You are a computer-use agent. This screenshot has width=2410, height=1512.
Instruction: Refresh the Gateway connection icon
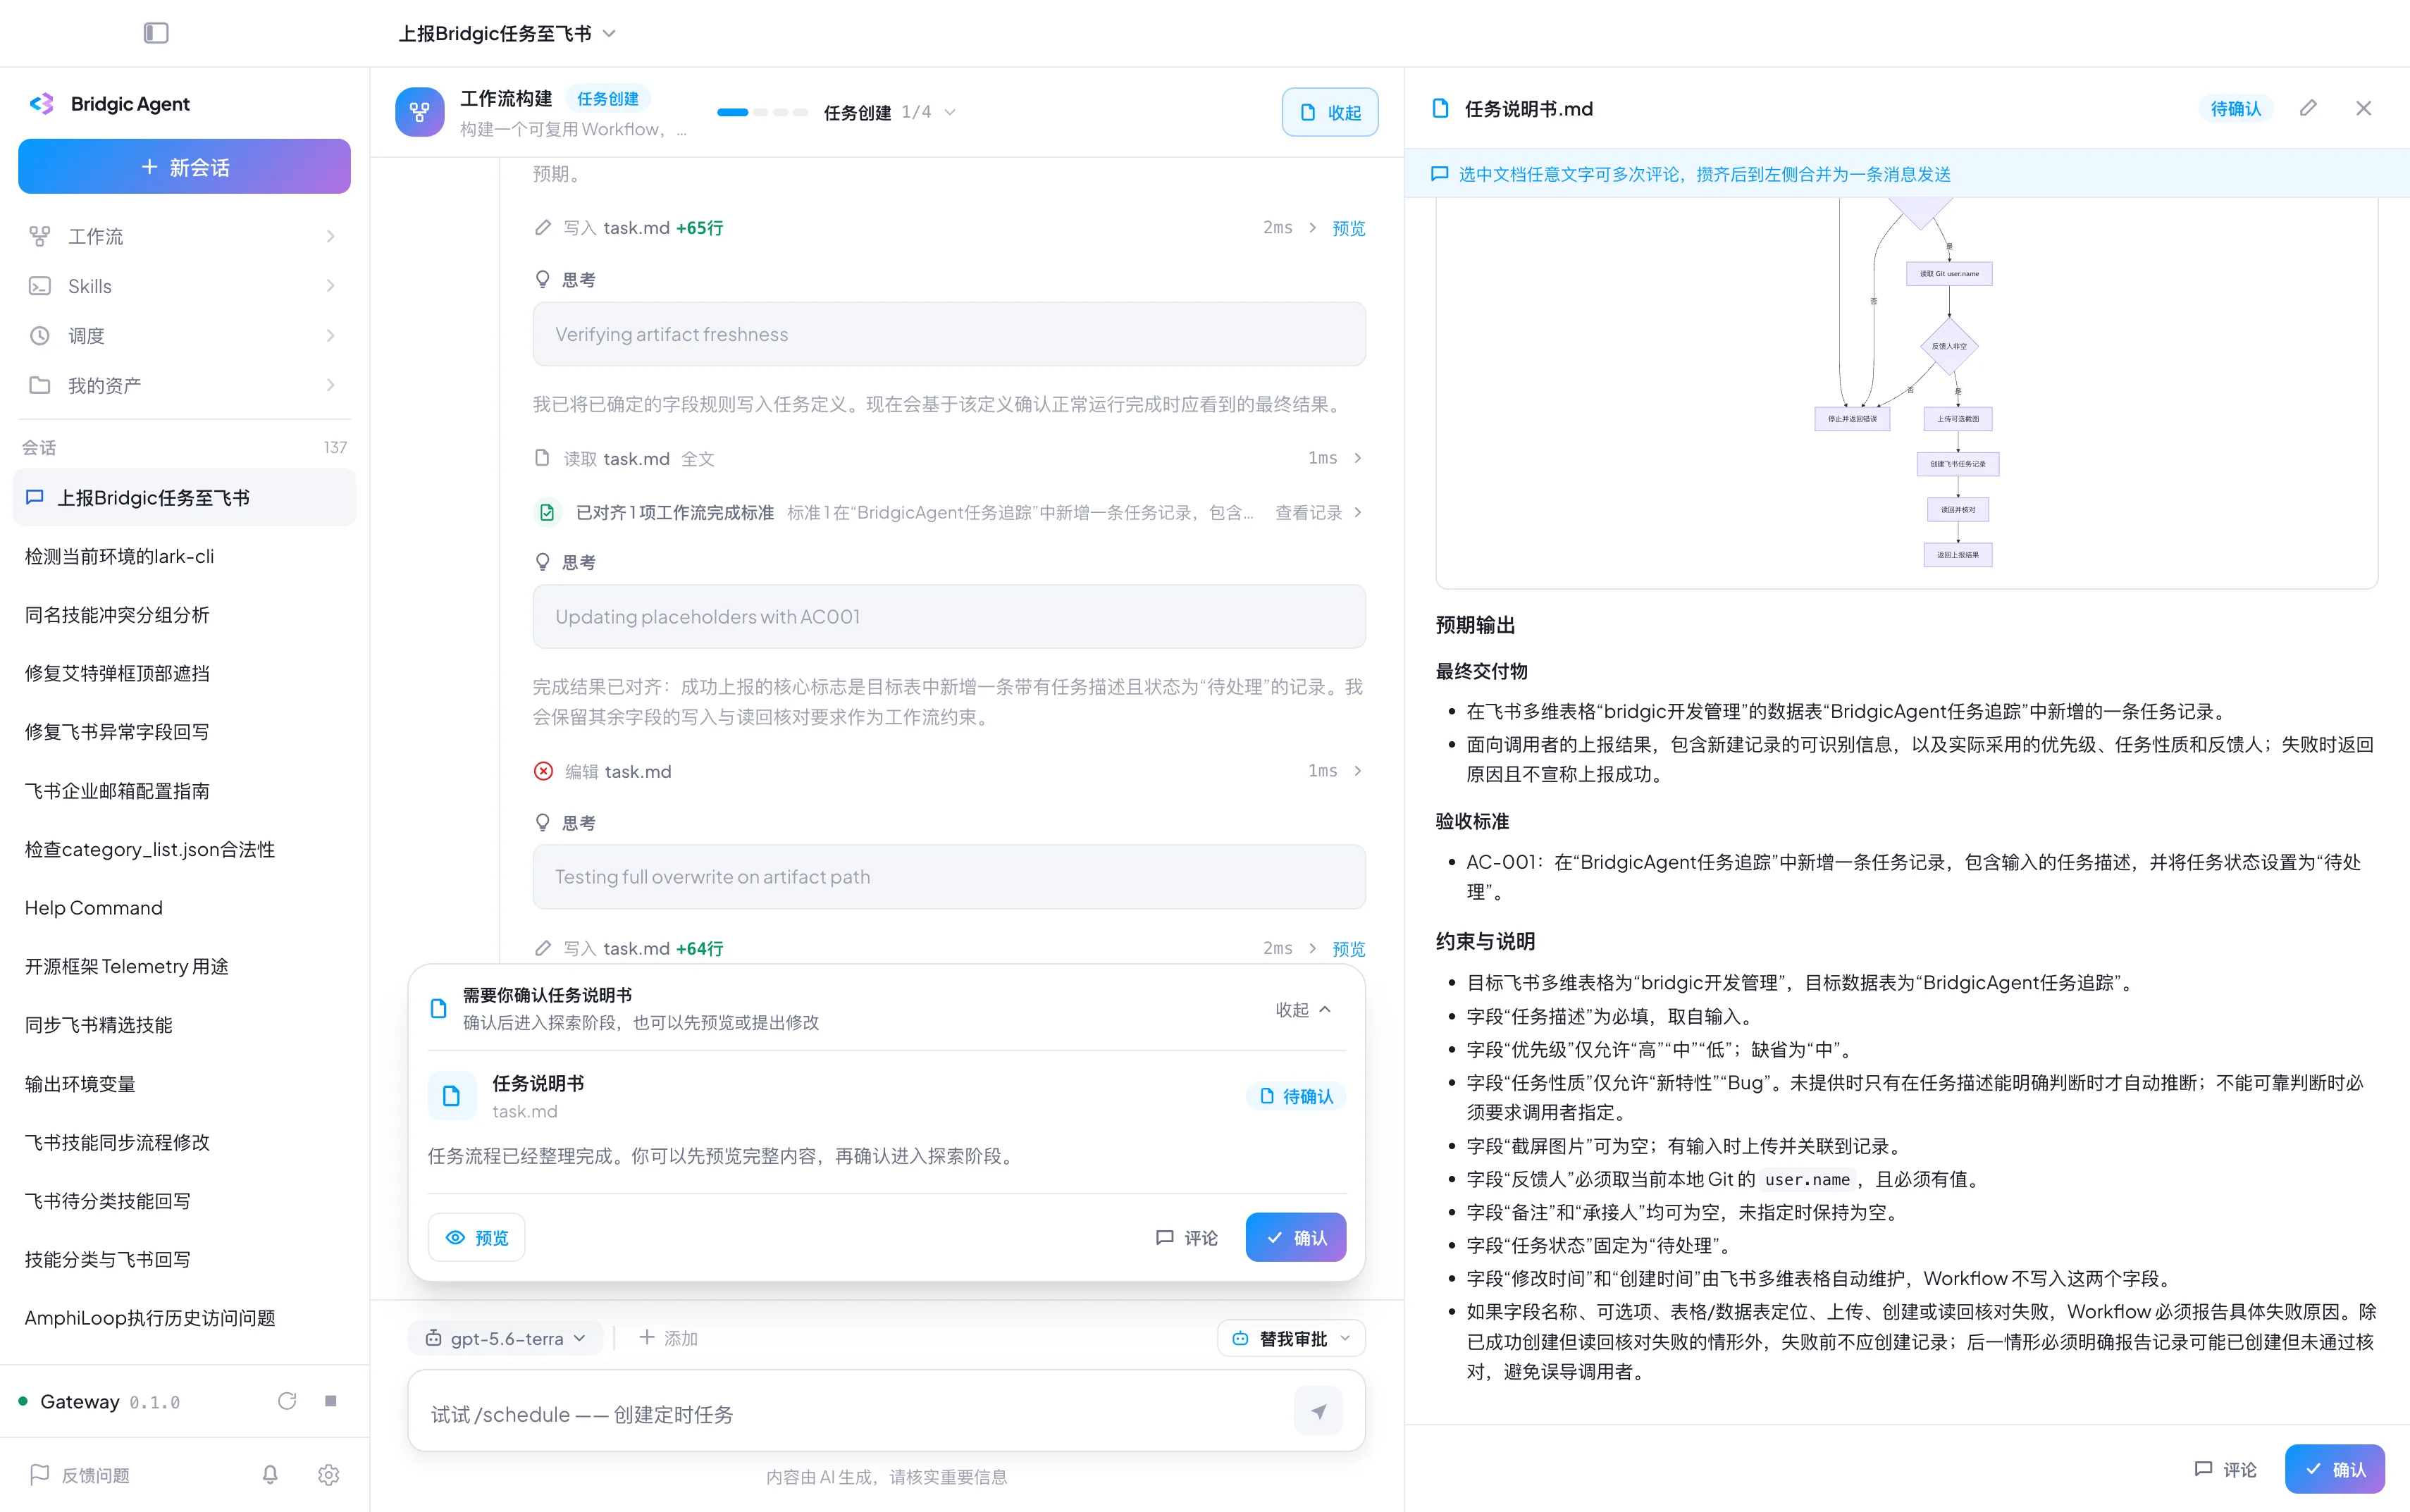(x=287, y=1401)
